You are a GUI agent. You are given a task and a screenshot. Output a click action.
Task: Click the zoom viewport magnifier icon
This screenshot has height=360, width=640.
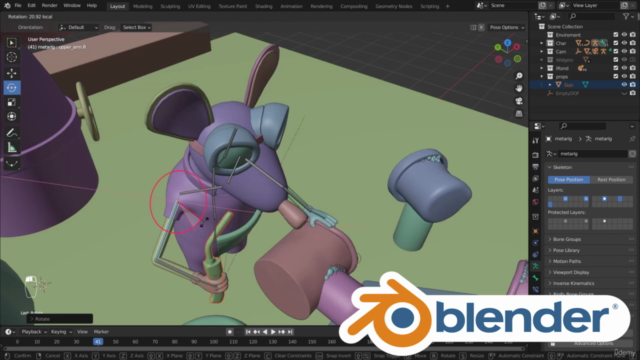click(x=519, y=76)
